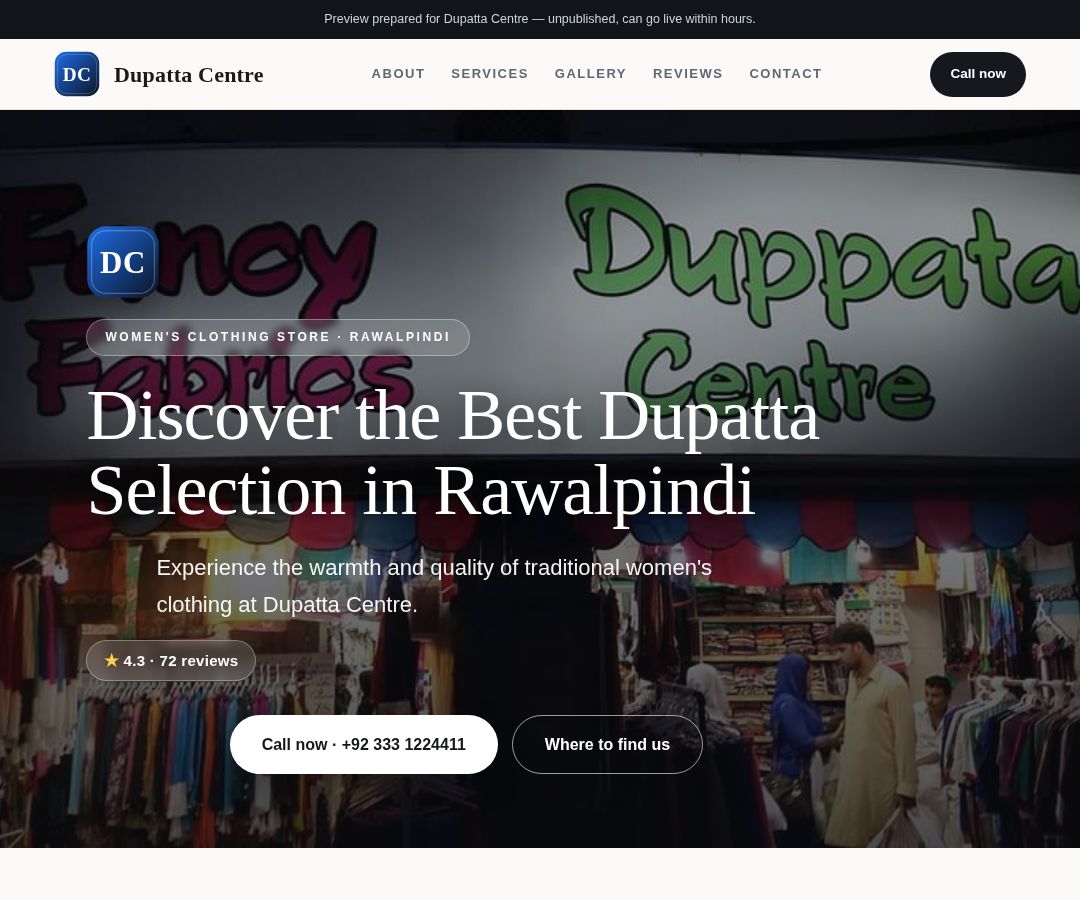
Task: Click the Women's Clothing Store · Rawalpindi pill
Action: tap(278, 337)
